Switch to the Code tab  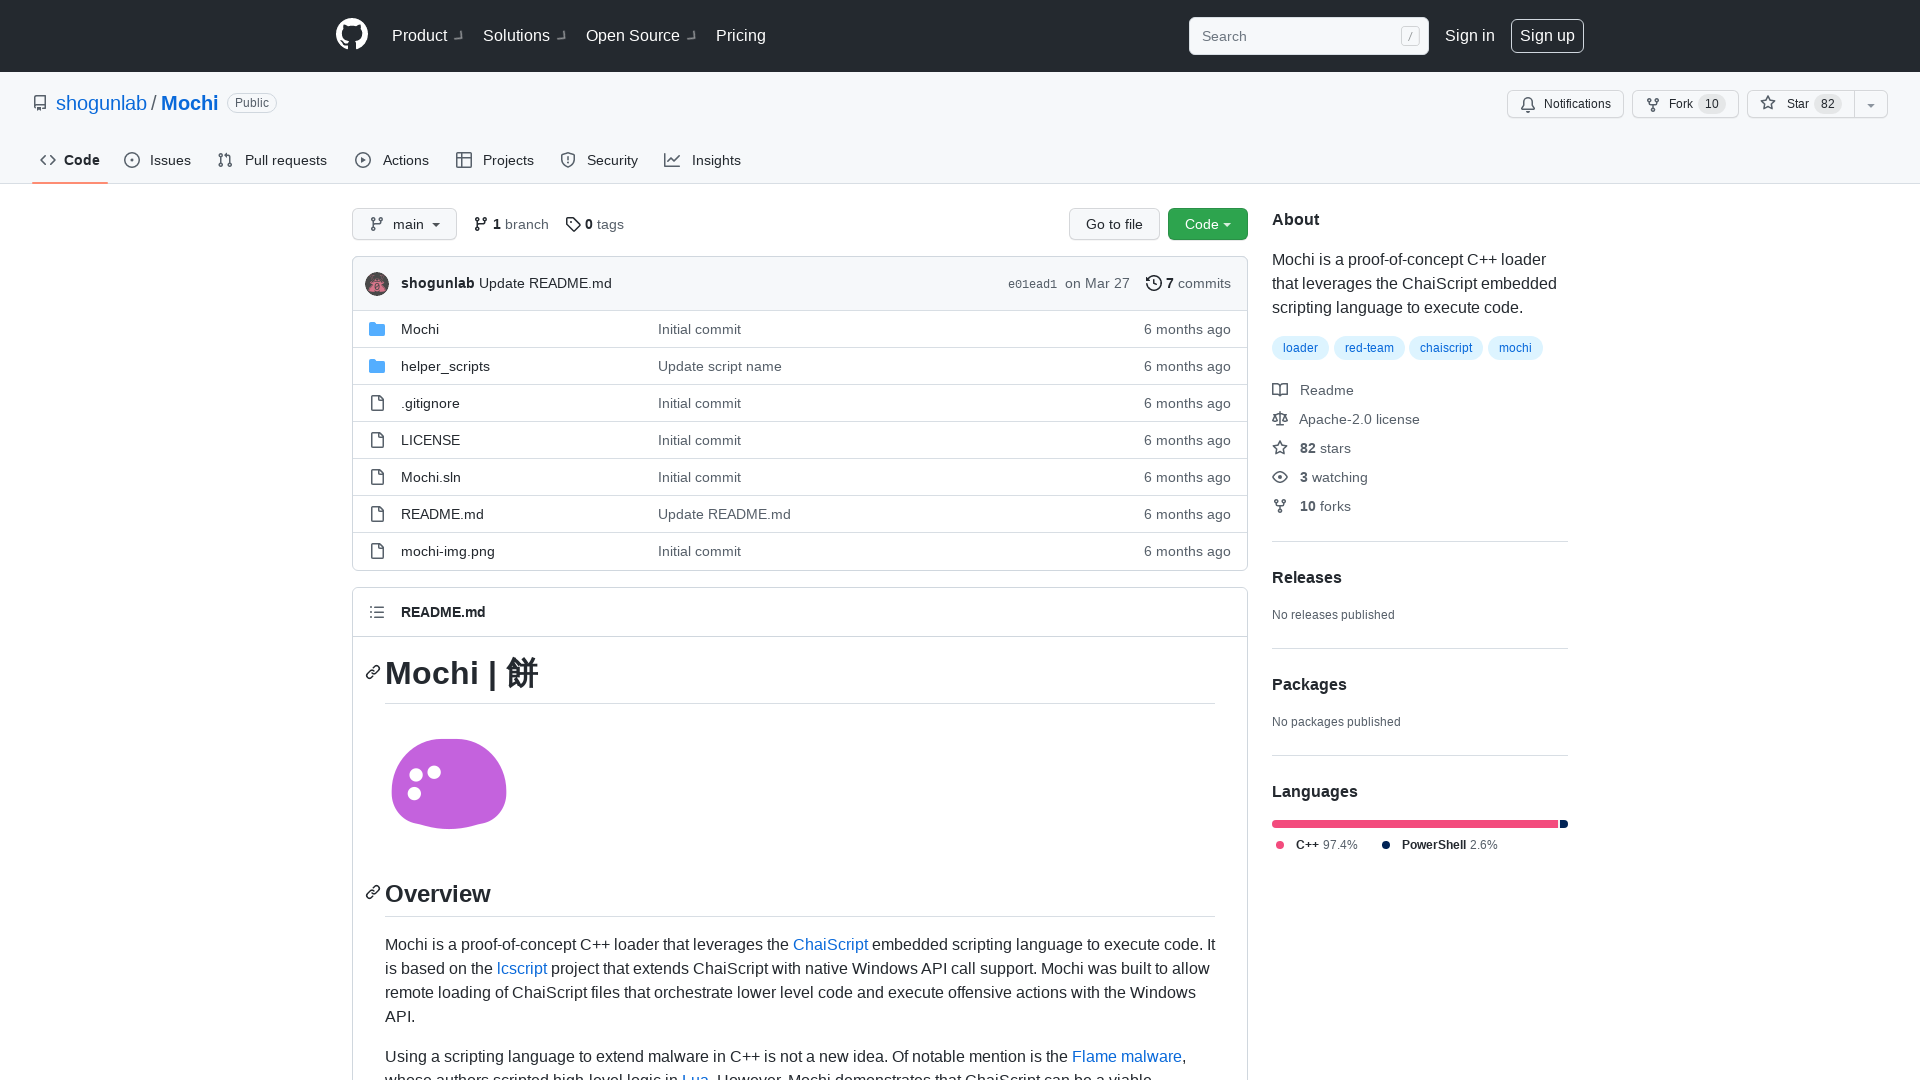70,160
